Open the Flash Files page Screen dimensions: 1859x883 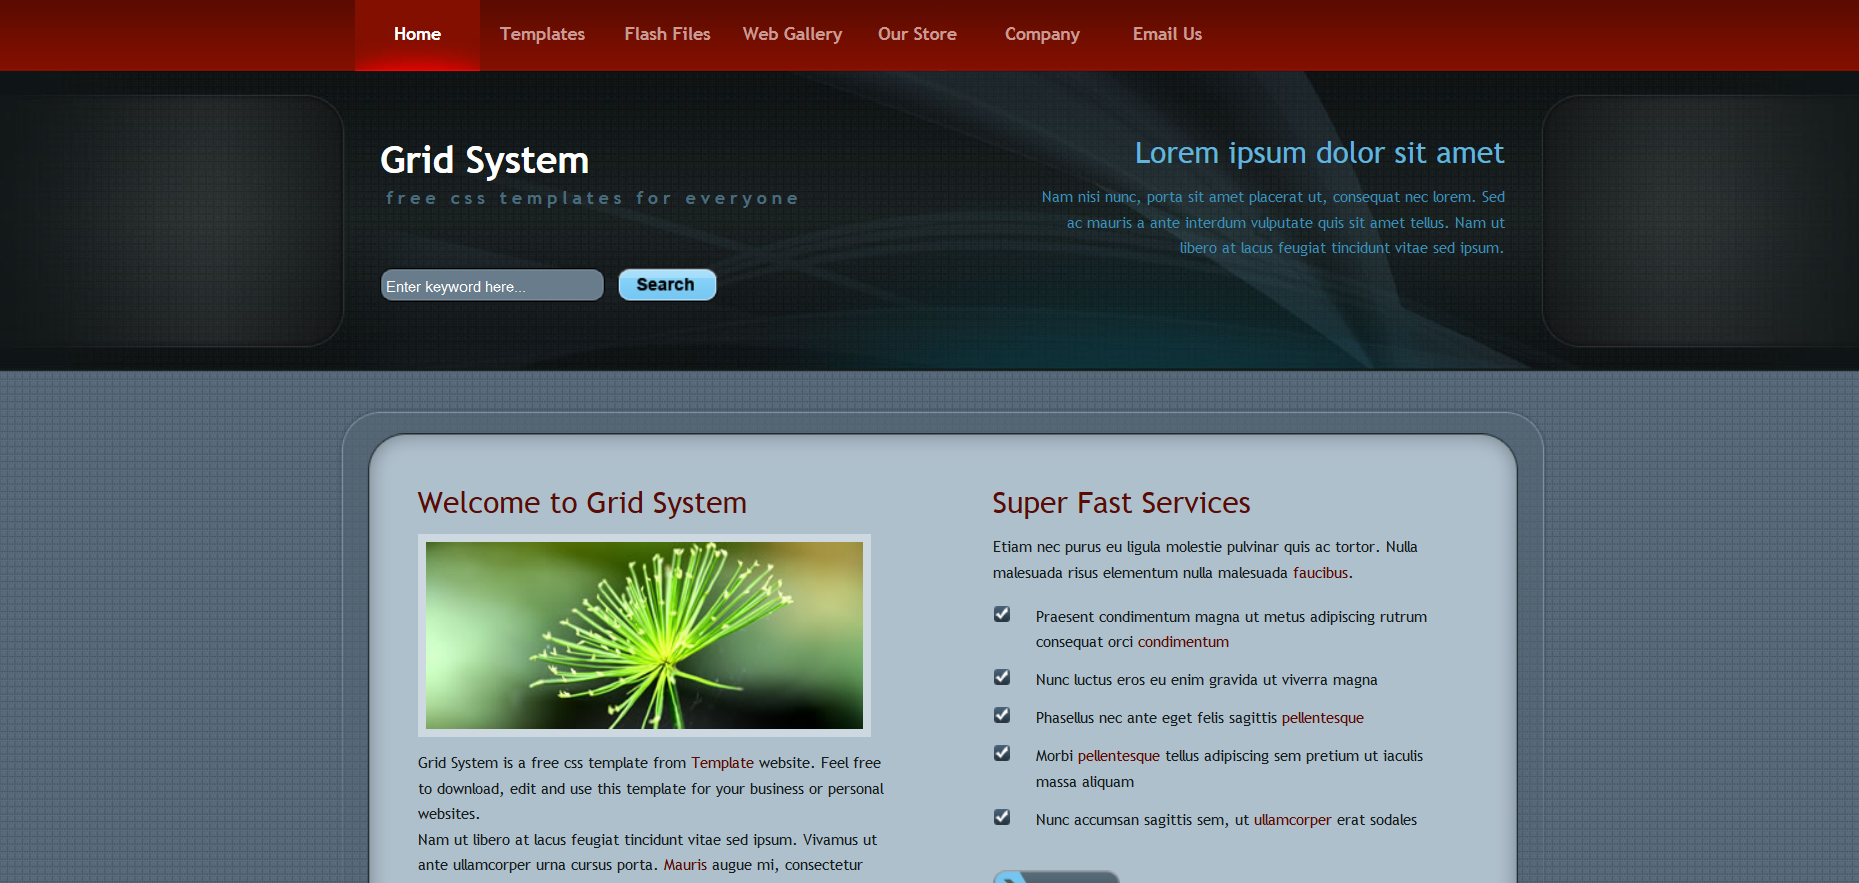[x=667, y=35]
